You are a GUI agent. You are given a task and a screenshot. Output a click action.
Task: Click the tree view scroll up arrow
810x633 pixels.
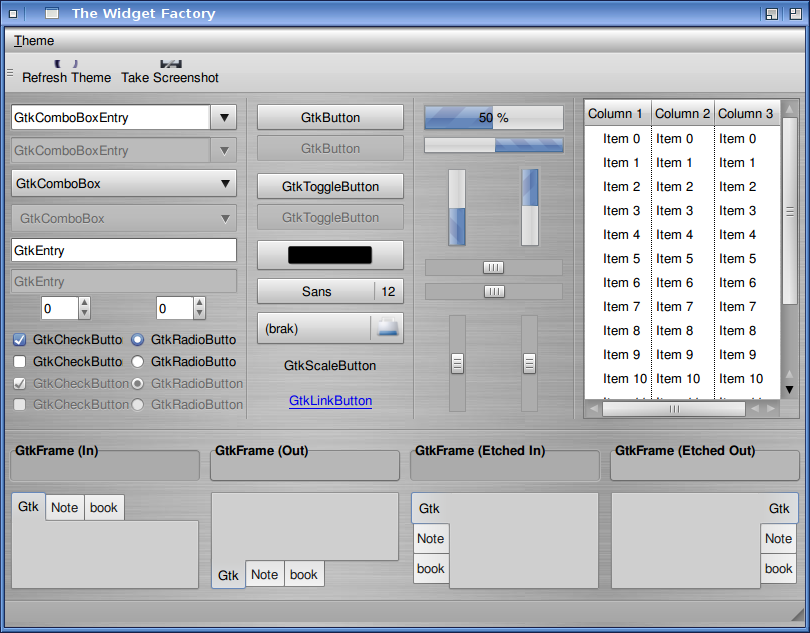789,109
